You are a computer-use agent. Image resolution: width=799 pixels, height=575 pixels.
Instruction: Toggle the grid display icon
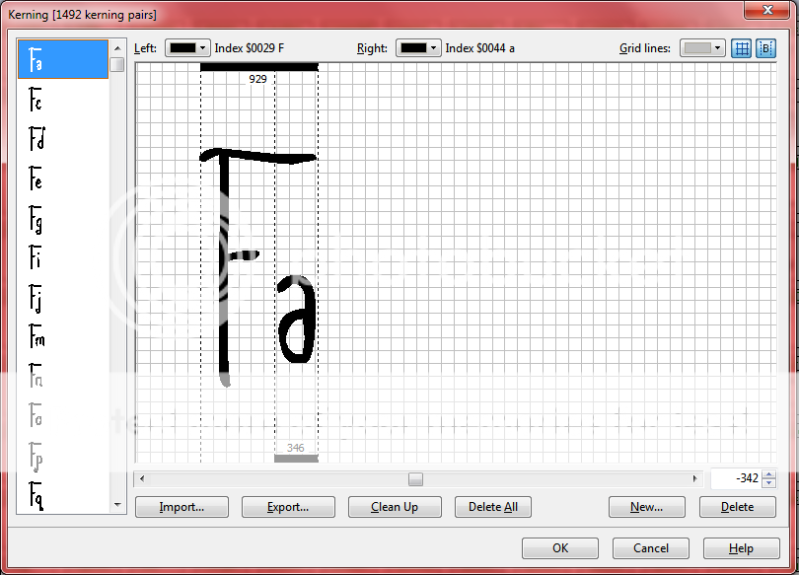(741, 48)
